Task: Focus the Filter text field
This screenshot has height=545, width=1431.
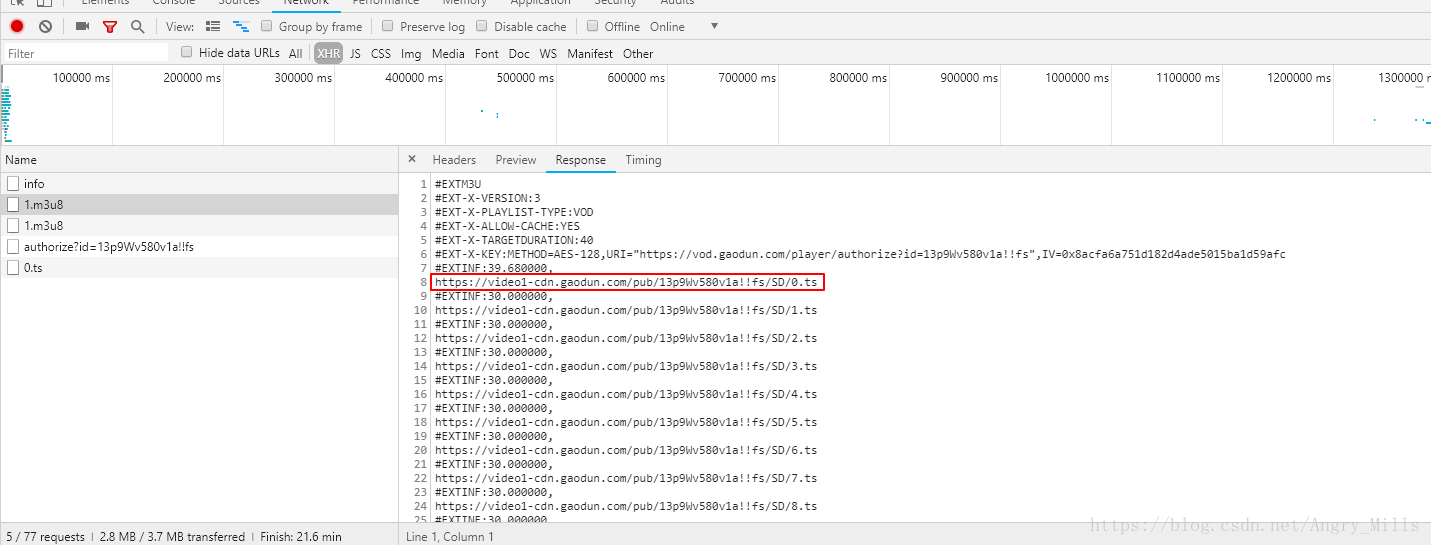Action: click(x=87, y=54)
